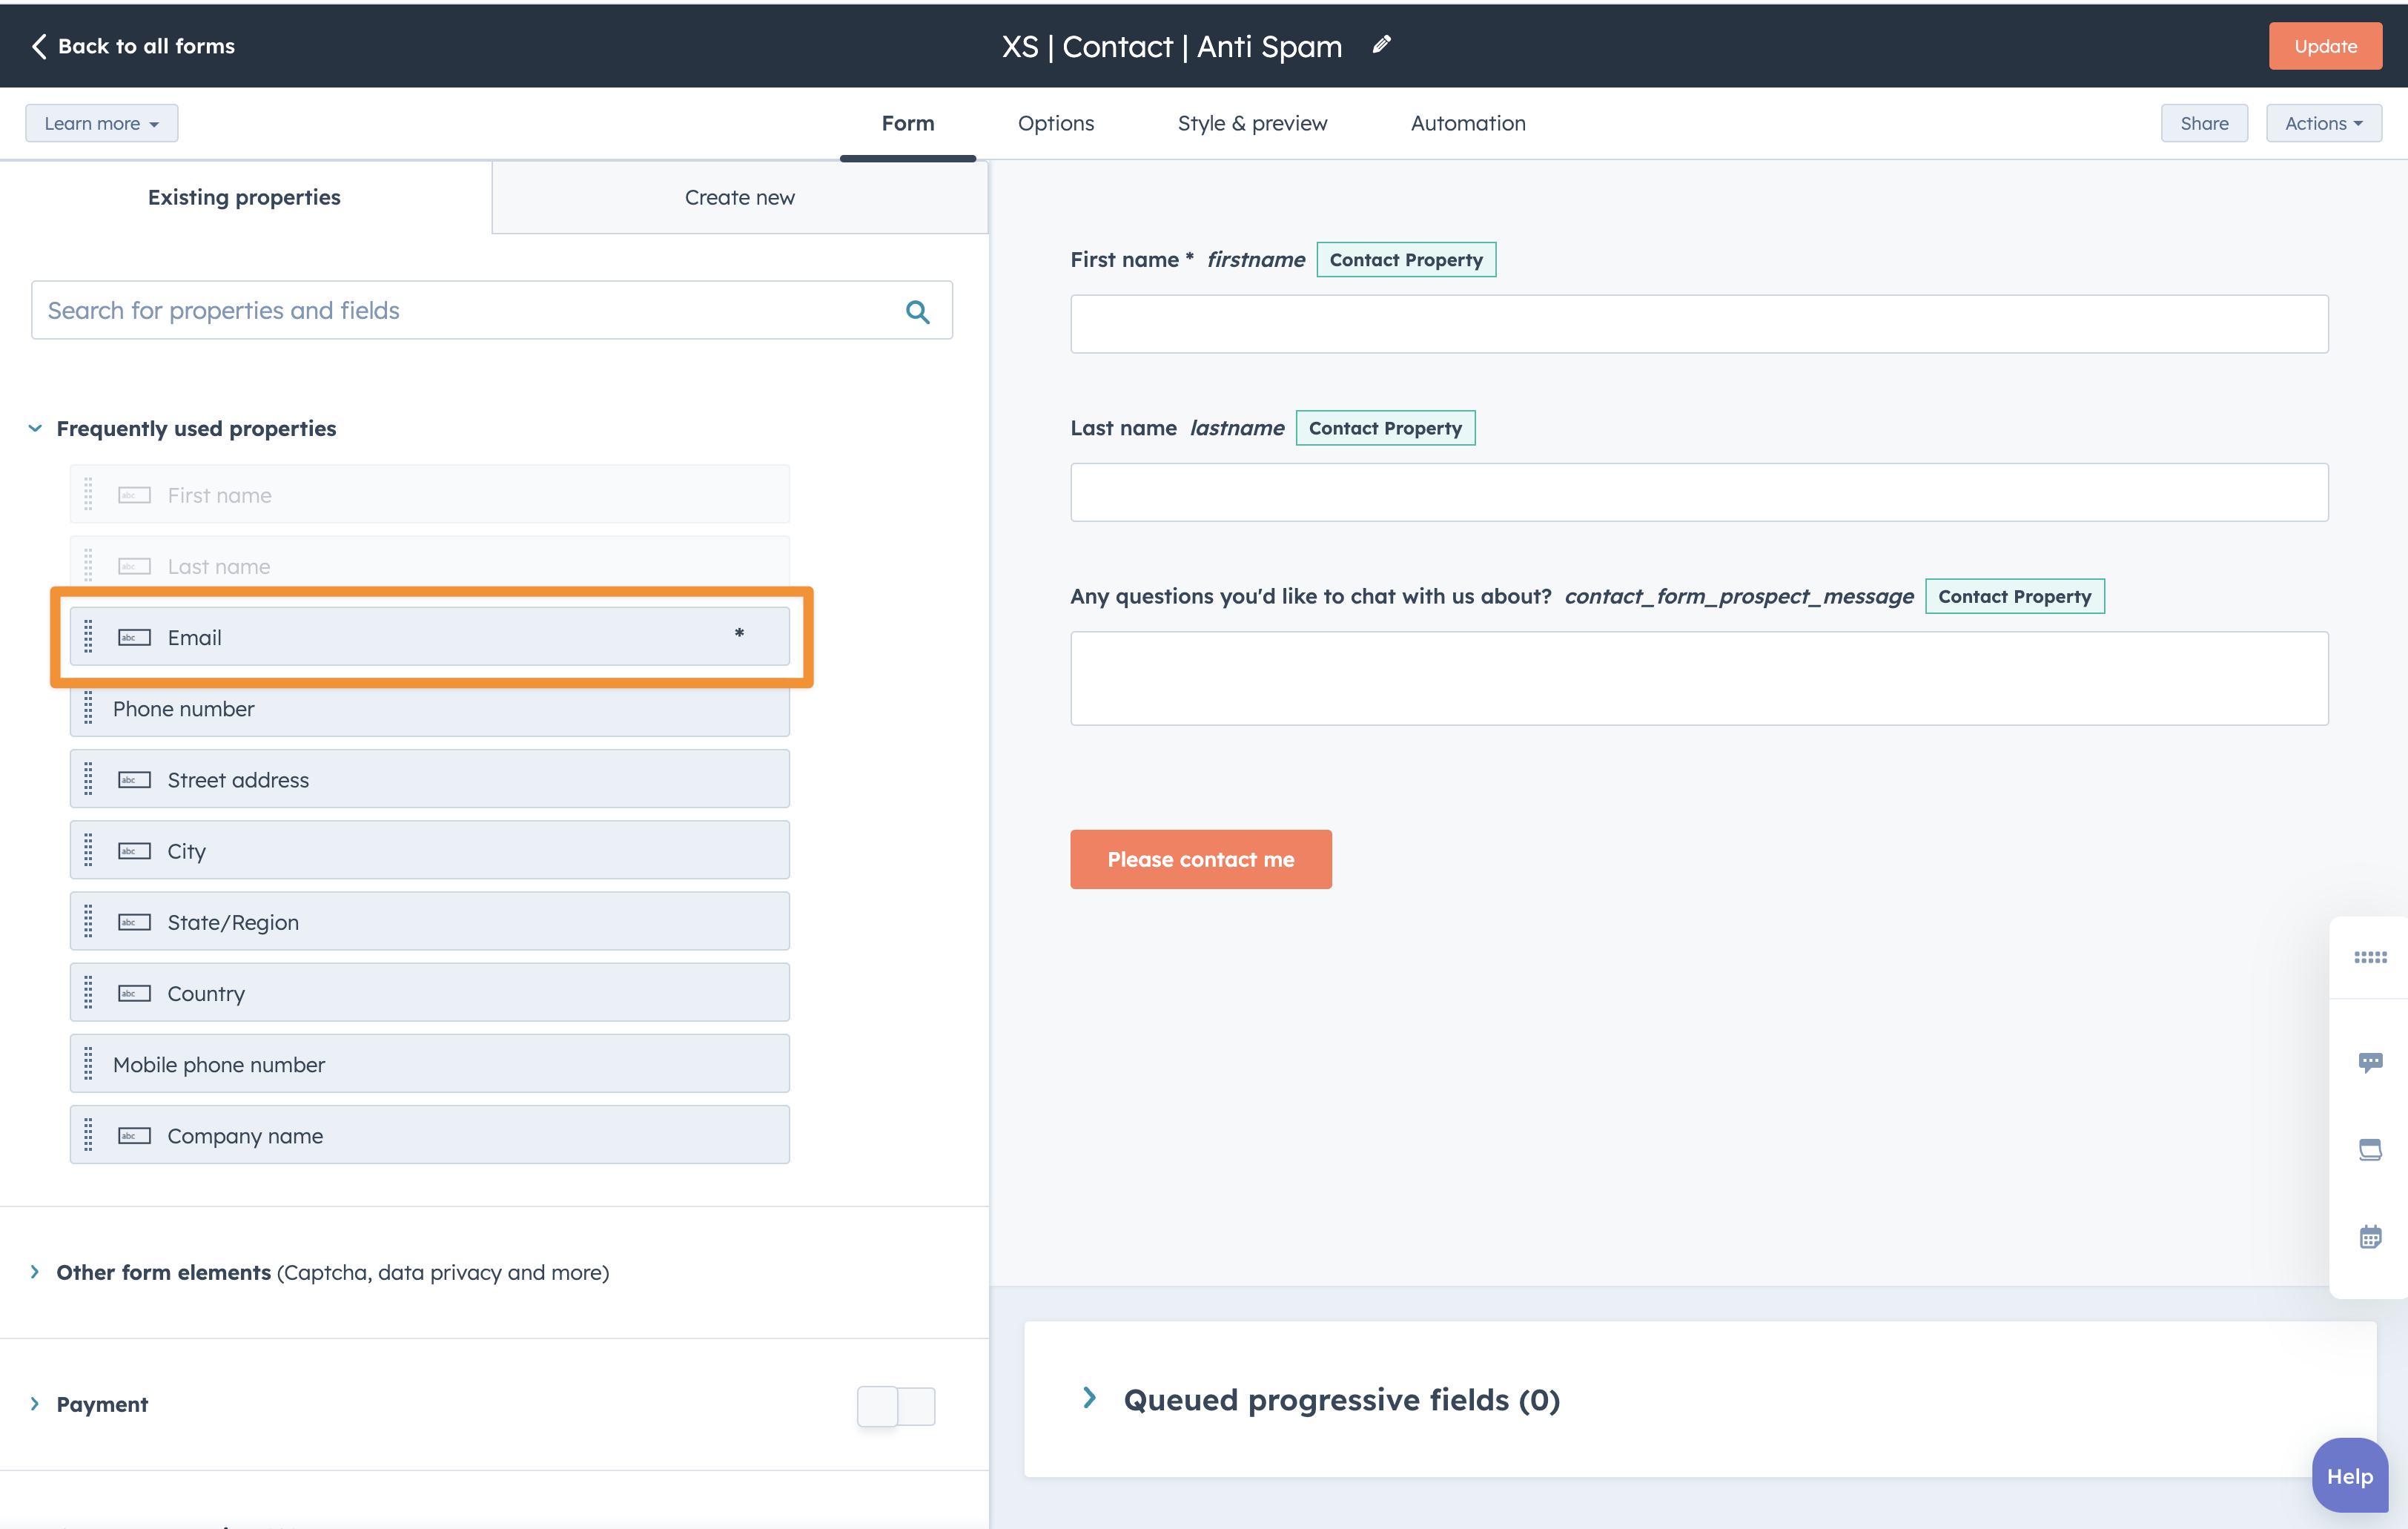2408x1529 pixels.
Task: Click drag handle of Country property
Action: (88, 992)
